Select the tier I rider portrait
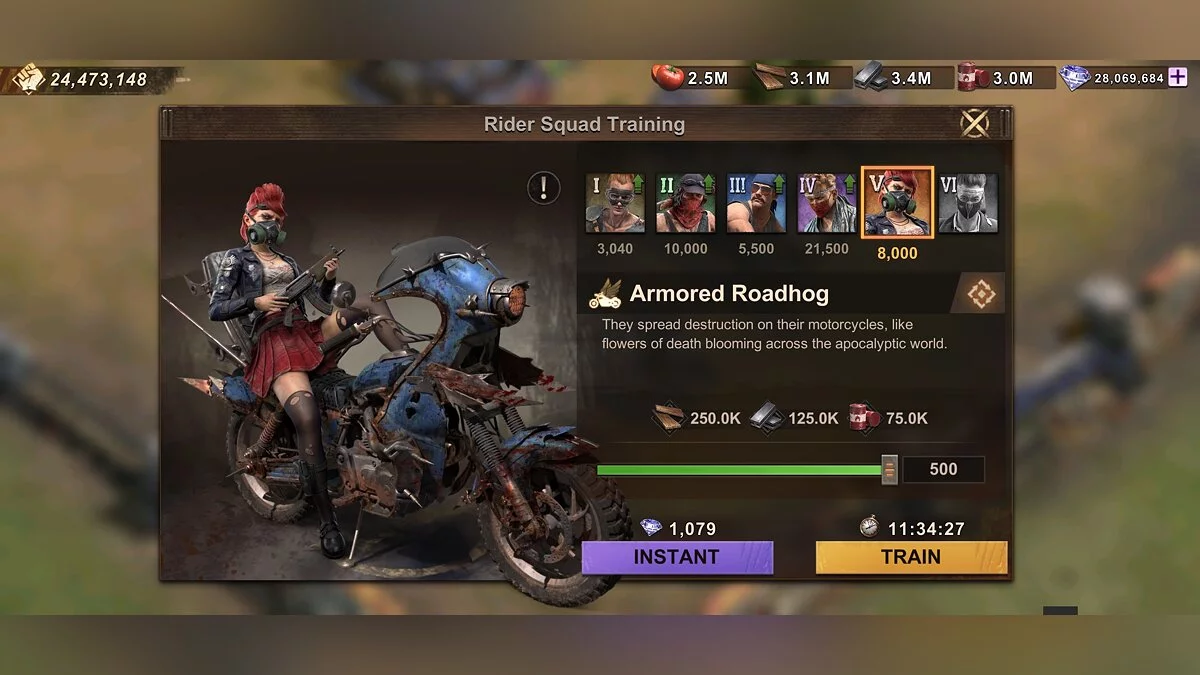Image resolution: width=1200 pixels, height=675 pixels. (615, 203)
